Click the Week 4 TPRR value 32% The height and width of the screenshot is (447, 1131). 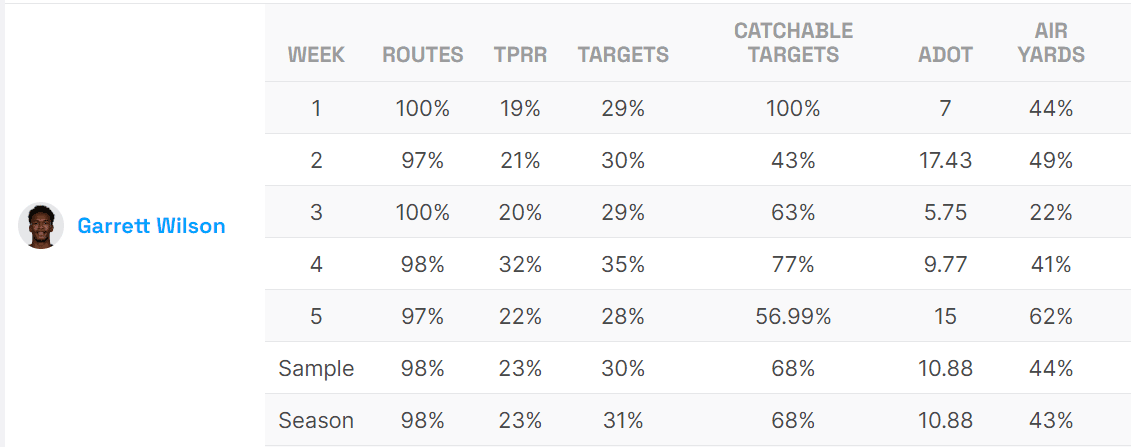pos(520,264)
